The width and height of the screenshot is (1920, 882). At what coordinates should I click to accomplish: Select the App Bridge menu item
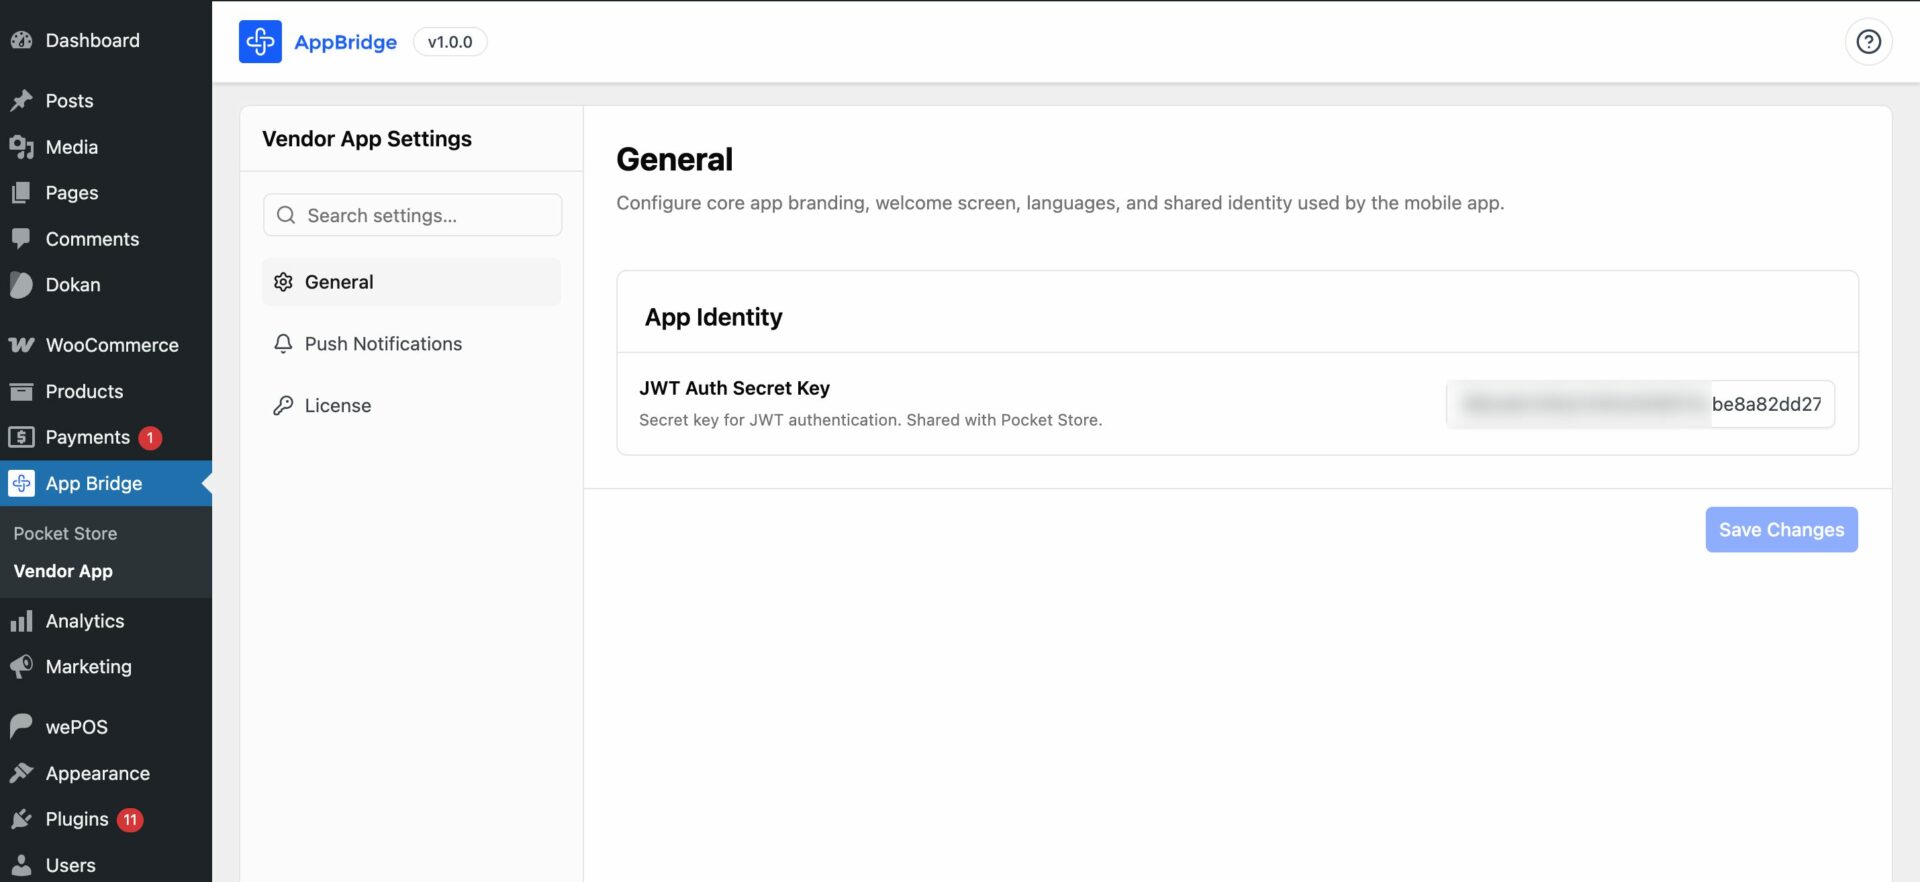pos(106,483)
